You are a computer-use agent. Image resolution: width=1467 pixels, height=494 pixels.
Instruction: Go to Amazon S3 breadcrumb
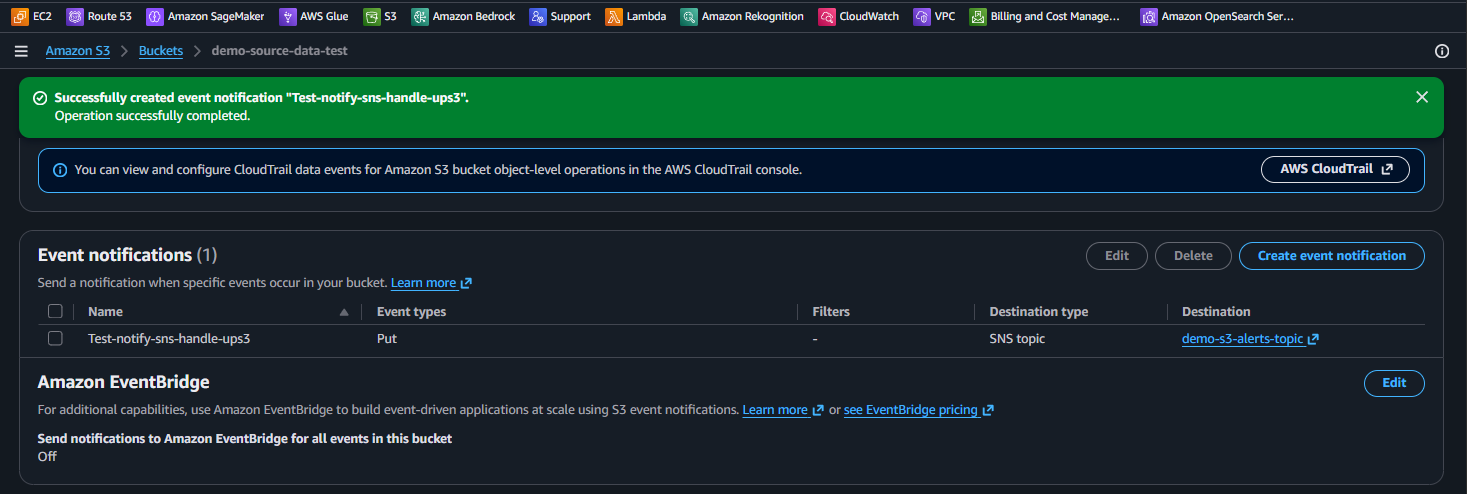[x=77, y=50]
